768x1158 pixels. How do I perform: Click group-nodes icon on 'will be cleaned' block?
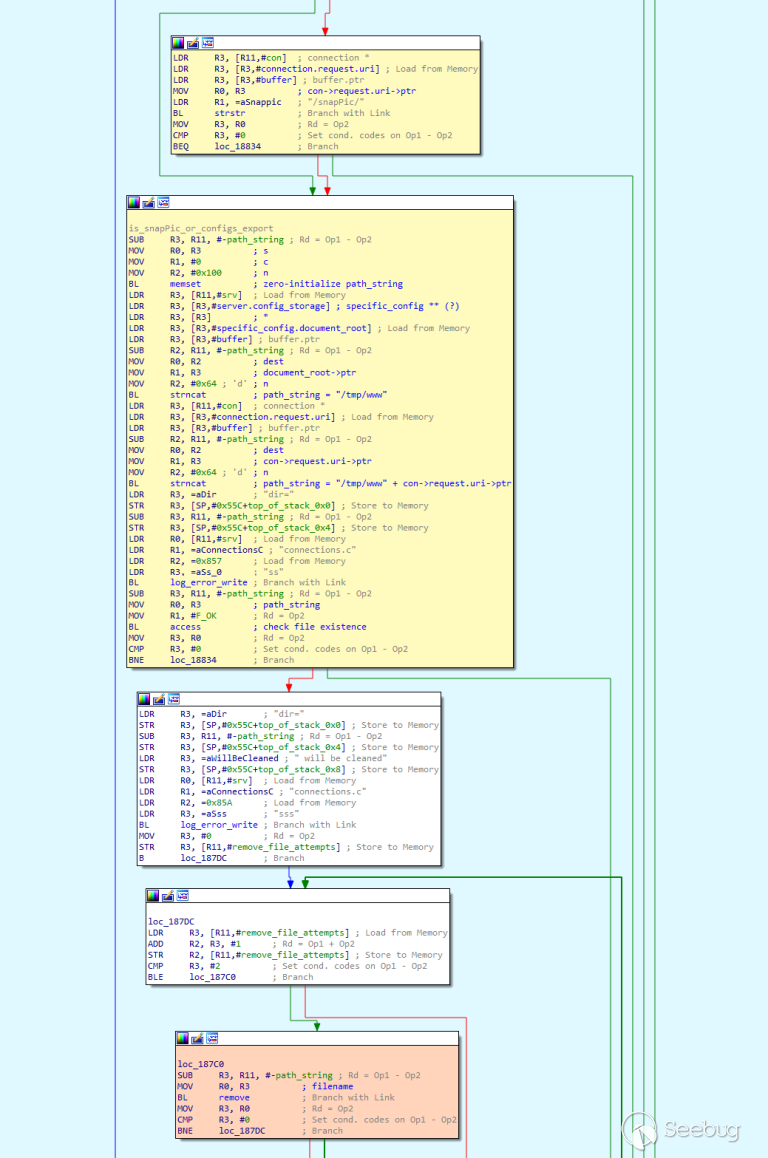tap(174, 699)
